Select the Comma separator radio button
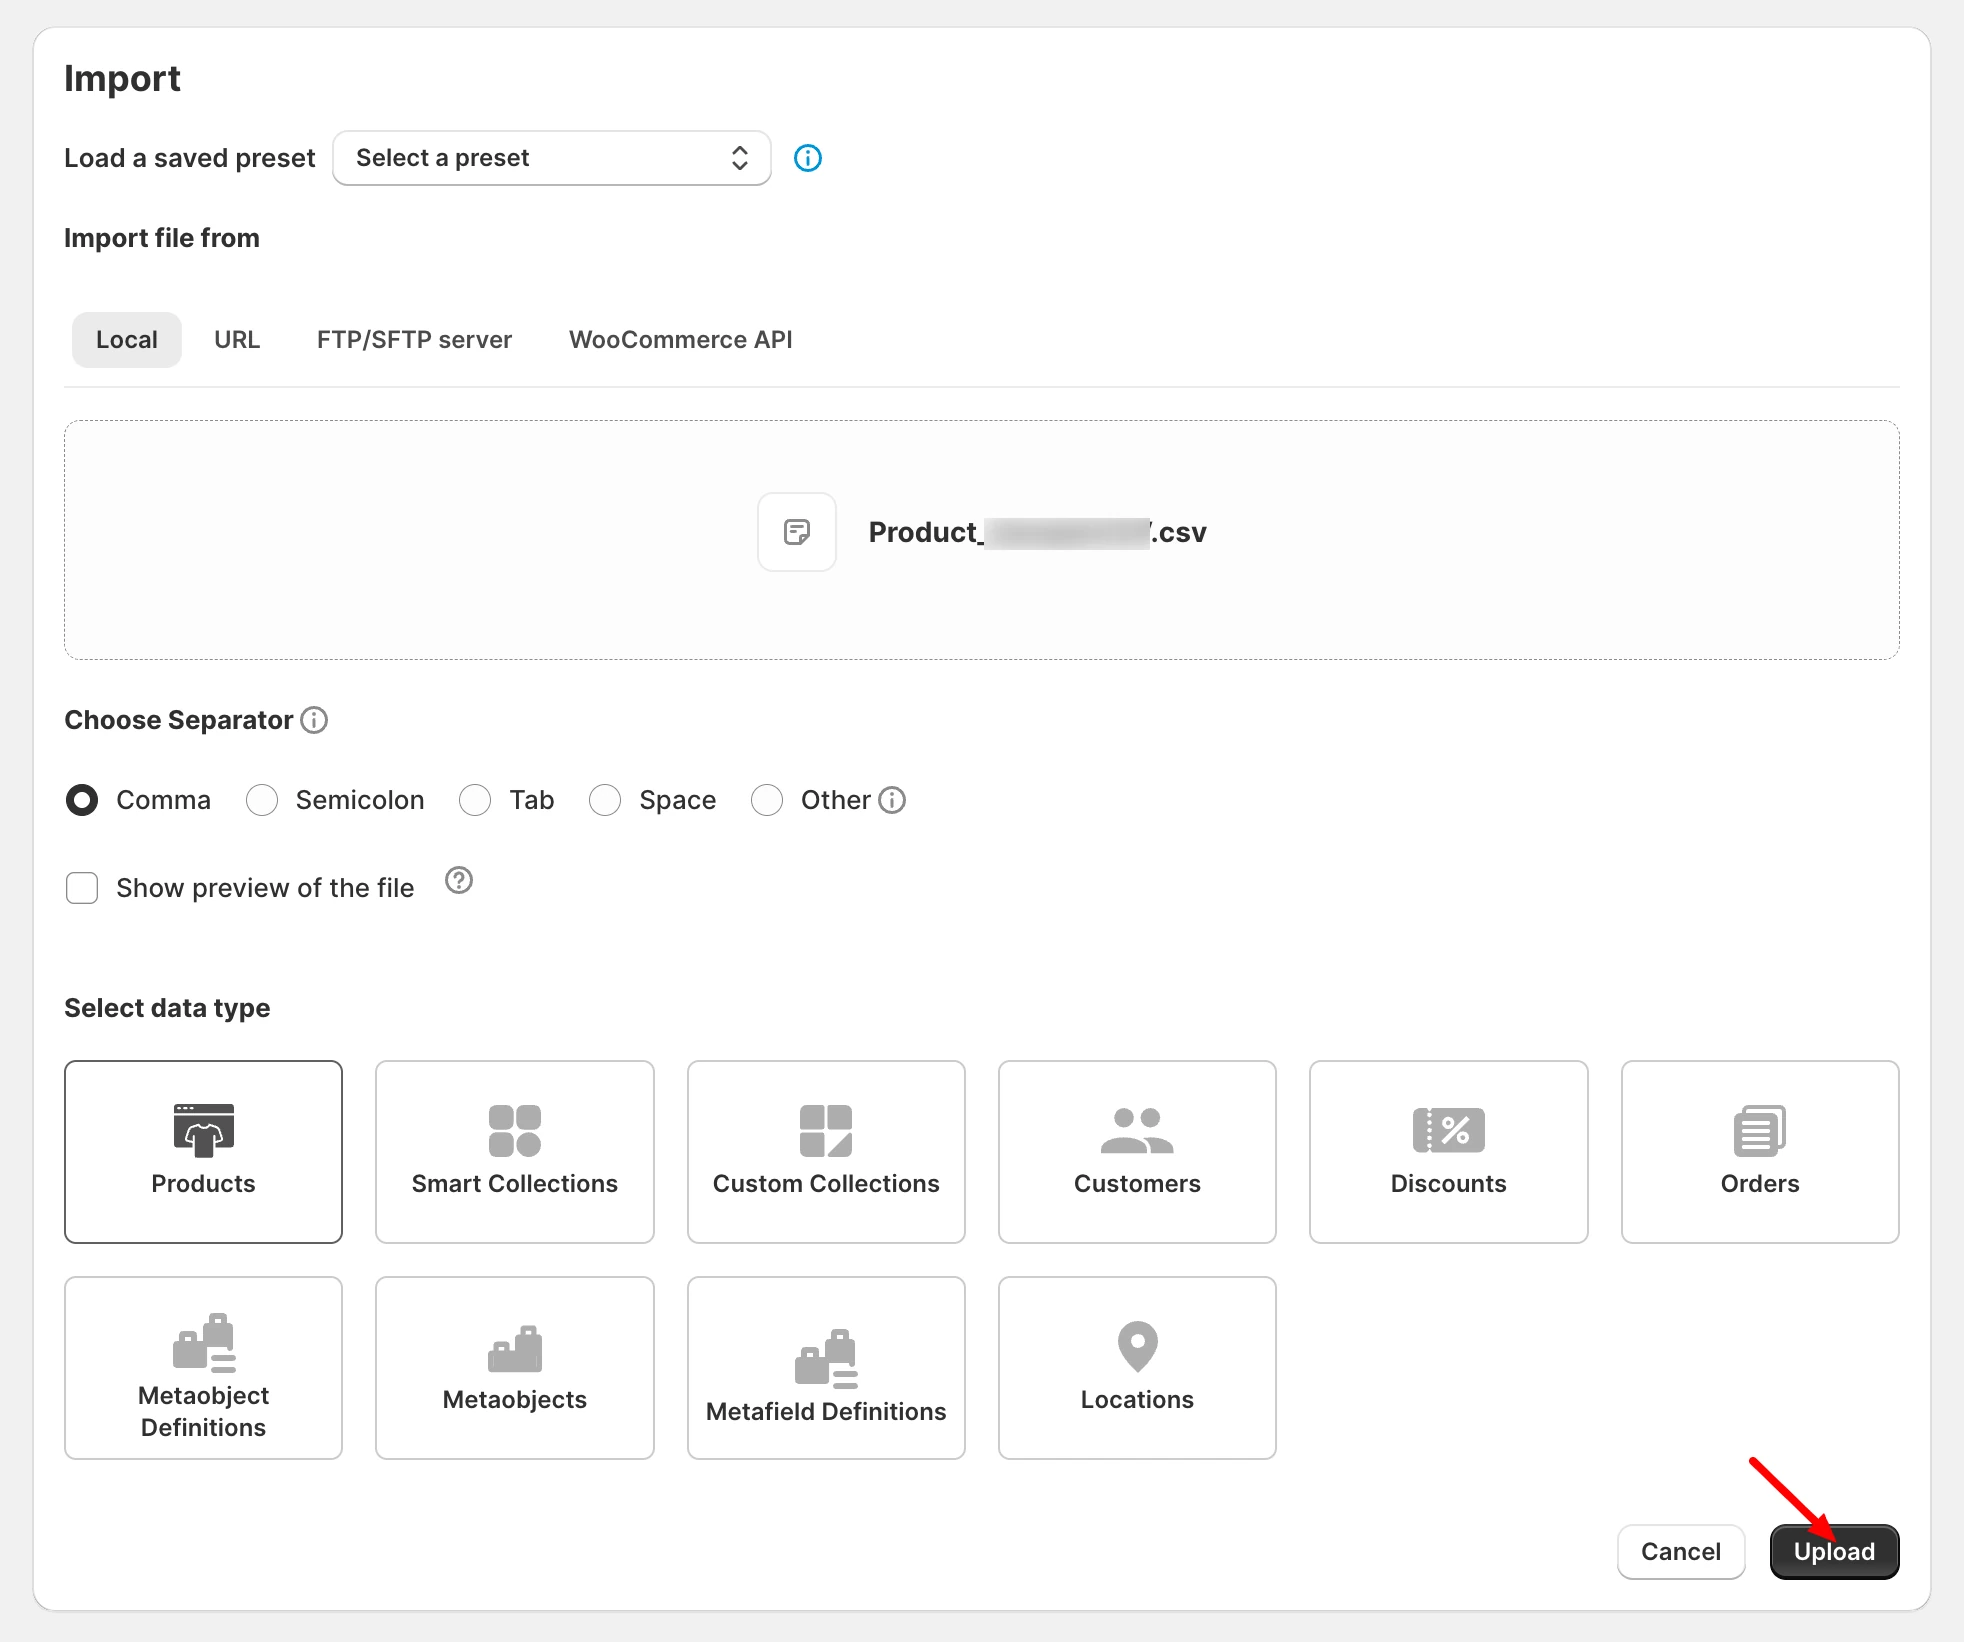The height and width of the screenshot is (1642, 1964). tap(82, 800)
